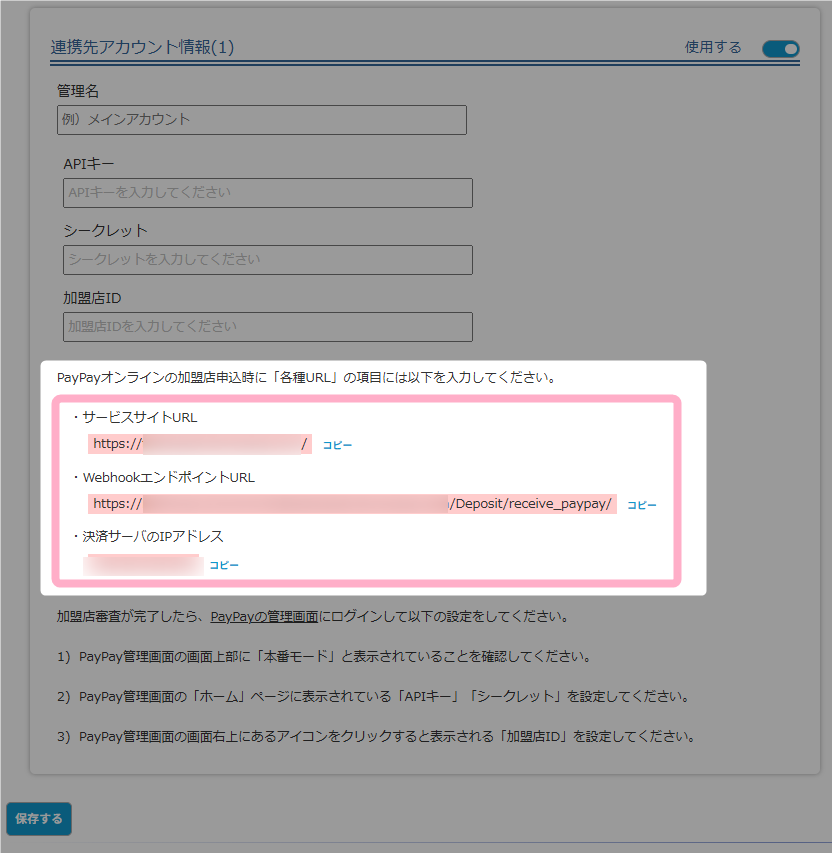Click the 管理名 input field
Image resolution: width=832 pixels, height=853 pixels.
[x=262, y=120]
